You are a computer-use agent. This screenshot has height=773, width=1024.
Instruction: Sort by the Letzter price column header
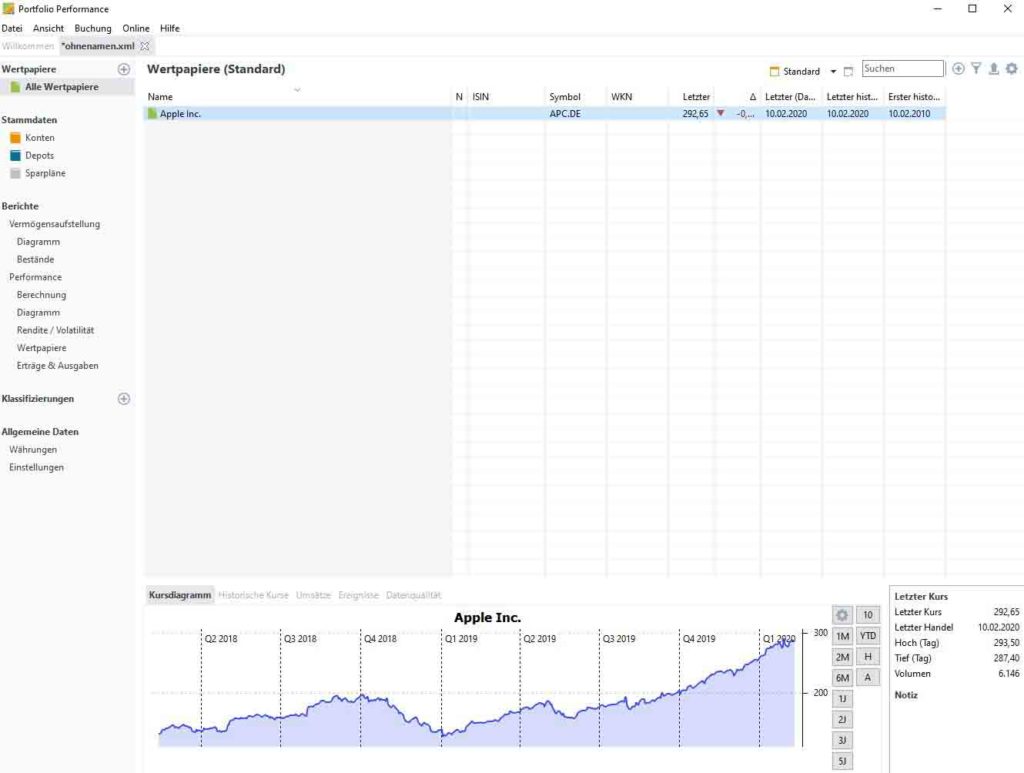coord(692,97)
